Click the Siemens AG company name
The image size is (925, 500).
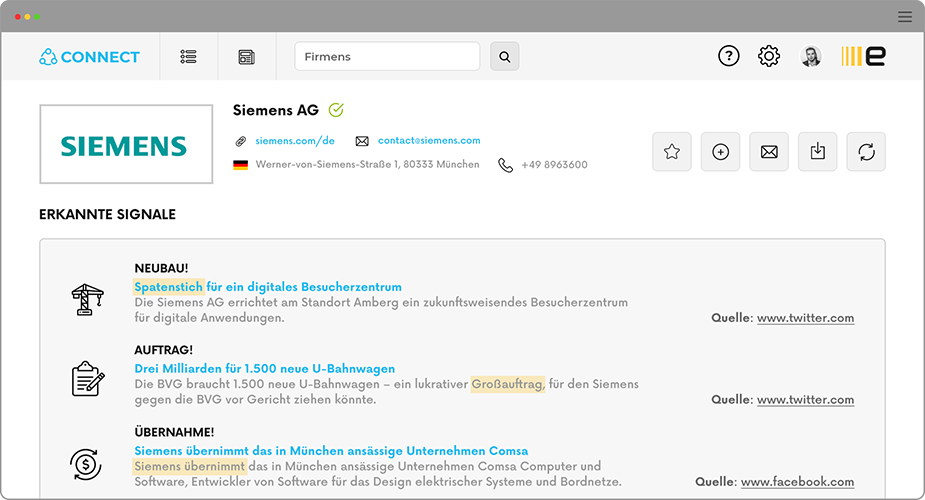(275, 110)
